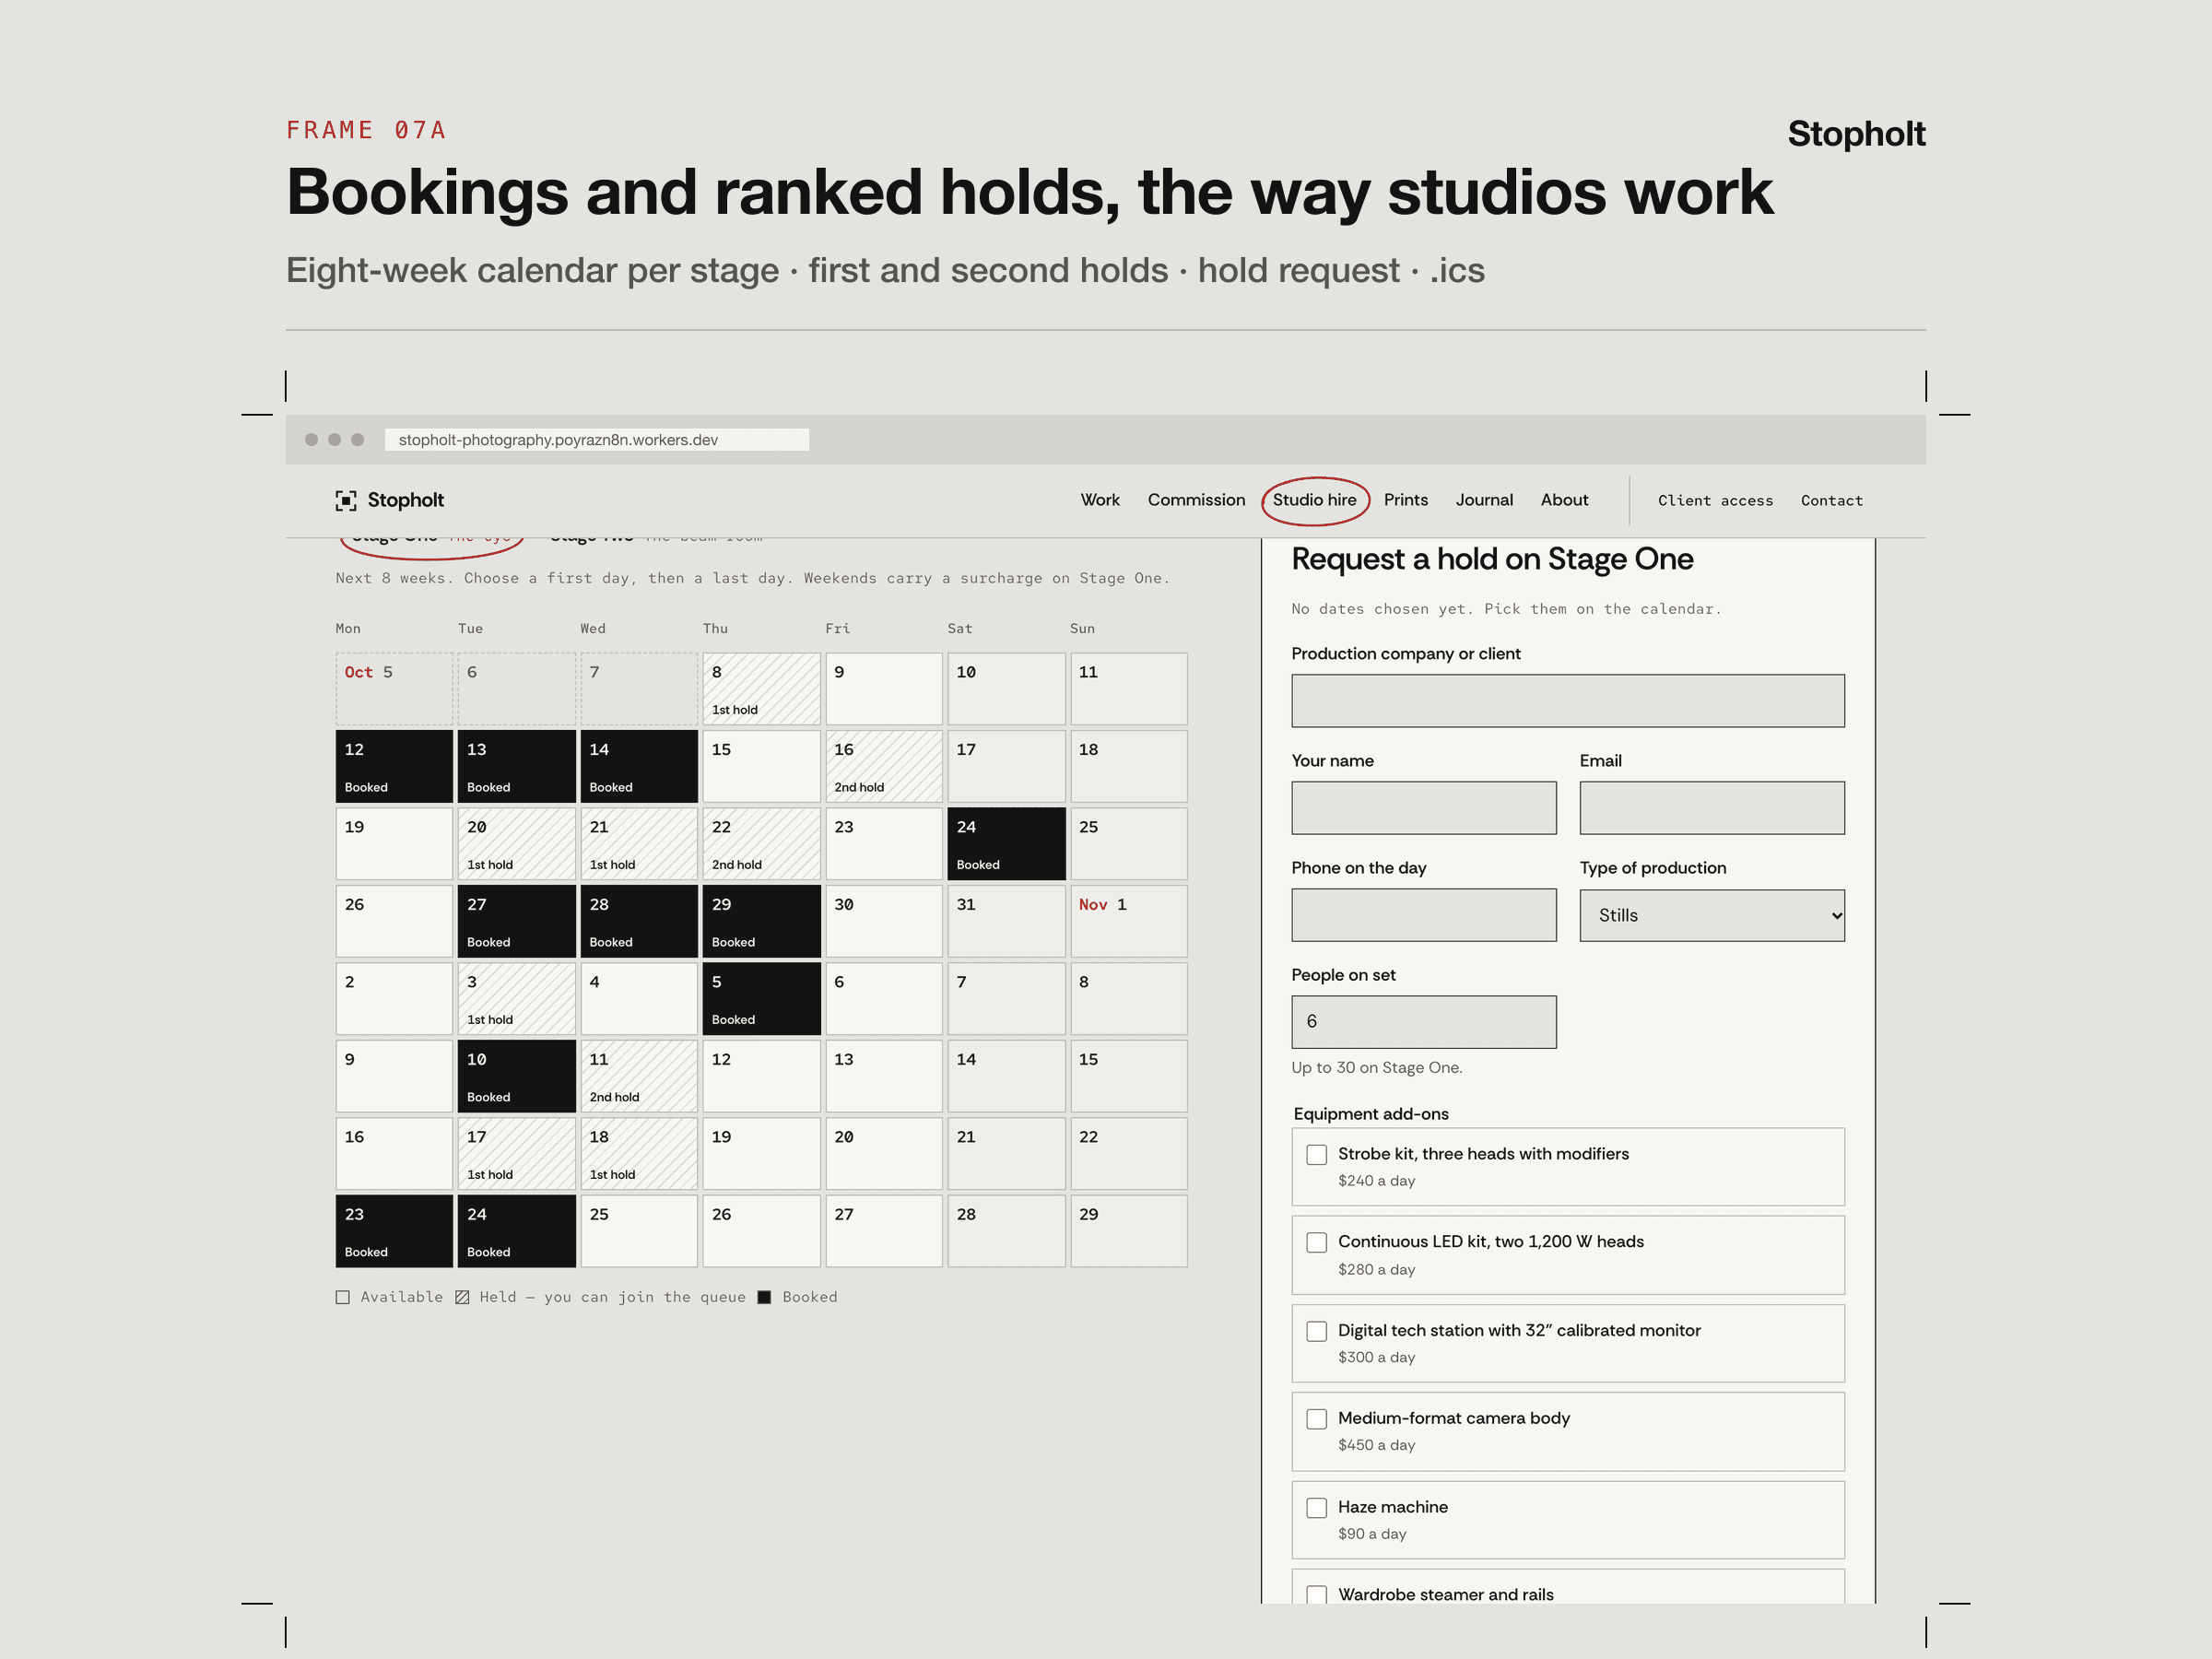Check Digital tech station add-on
This screenshot has height=1659, width=2212.
point(1316,1332)
